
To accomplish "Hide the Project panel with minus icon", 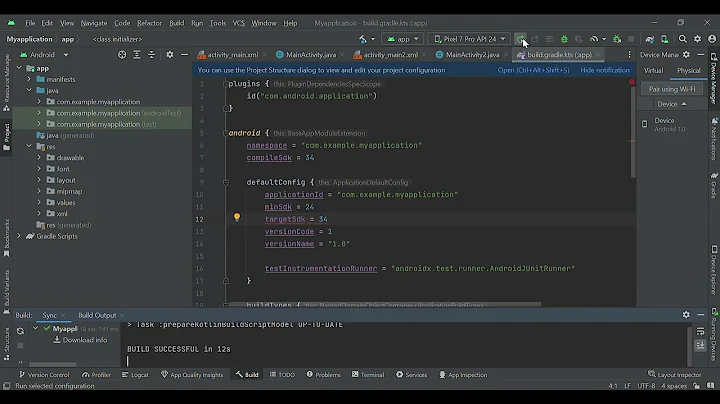I will point(184,55).
